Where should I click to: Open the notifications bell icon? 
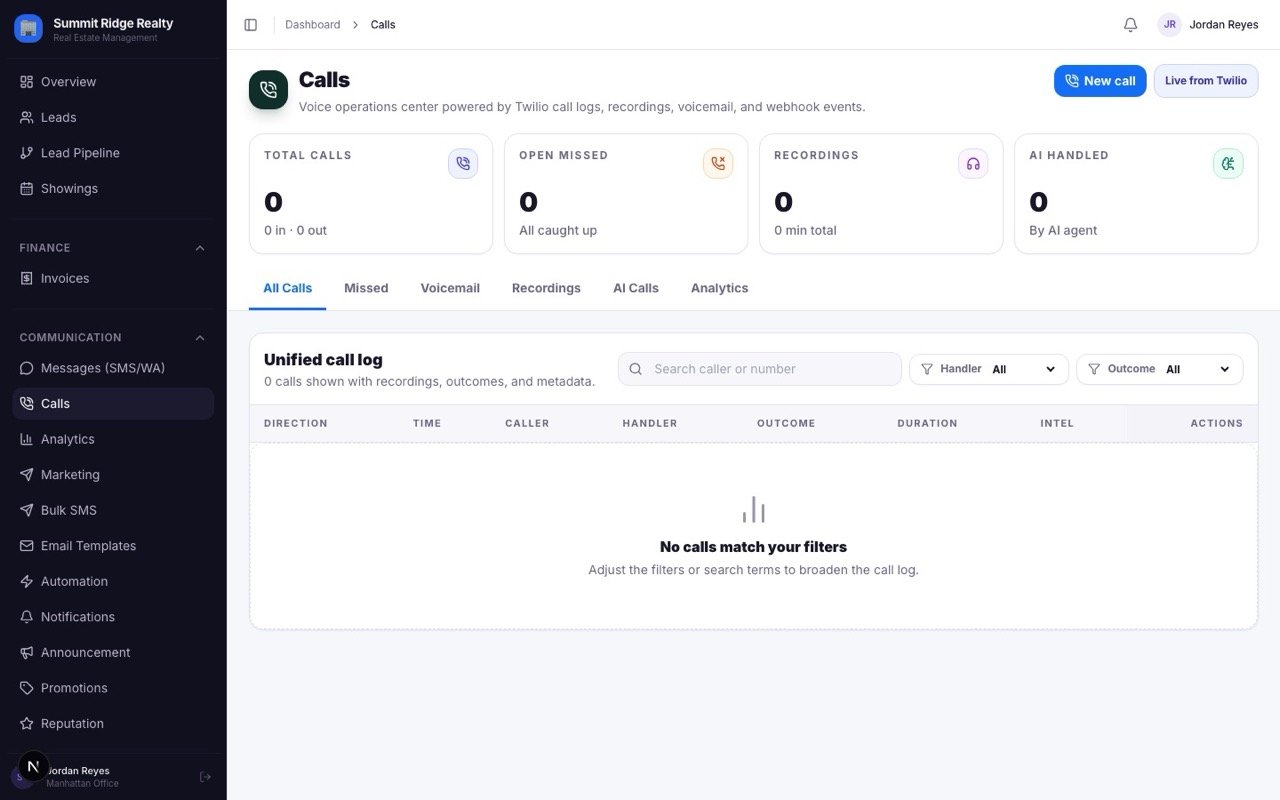pos(1130,25)
